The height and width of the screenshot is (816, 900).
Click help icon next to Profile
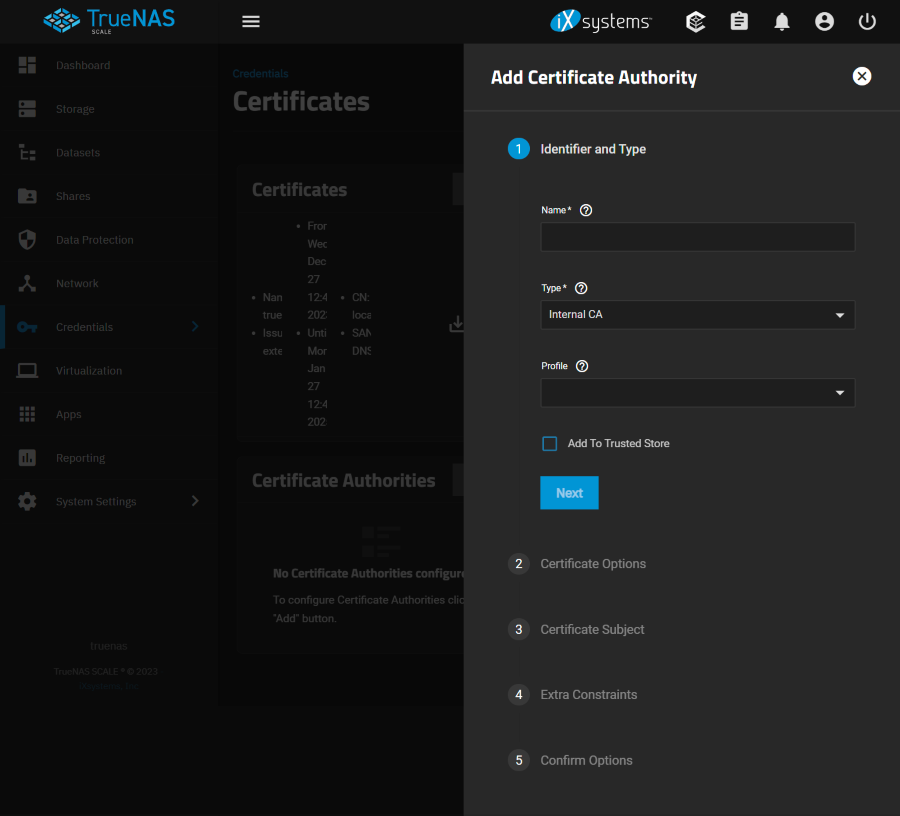(582, 366)
